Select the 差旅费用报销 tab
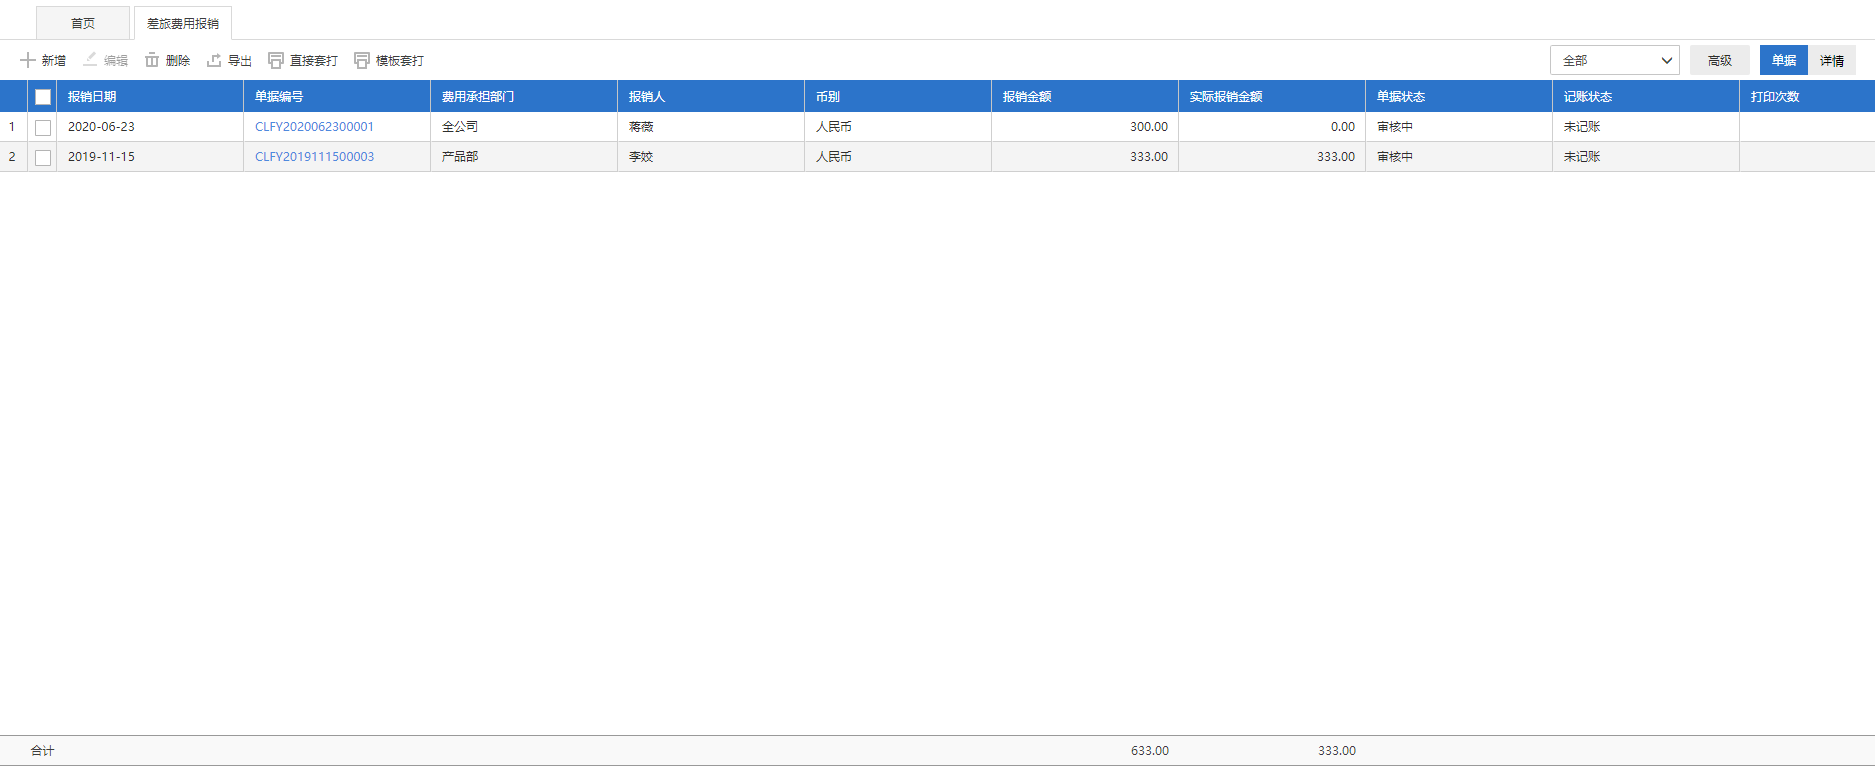Viewport: 1875px width, 767px height. coord(183,23)
